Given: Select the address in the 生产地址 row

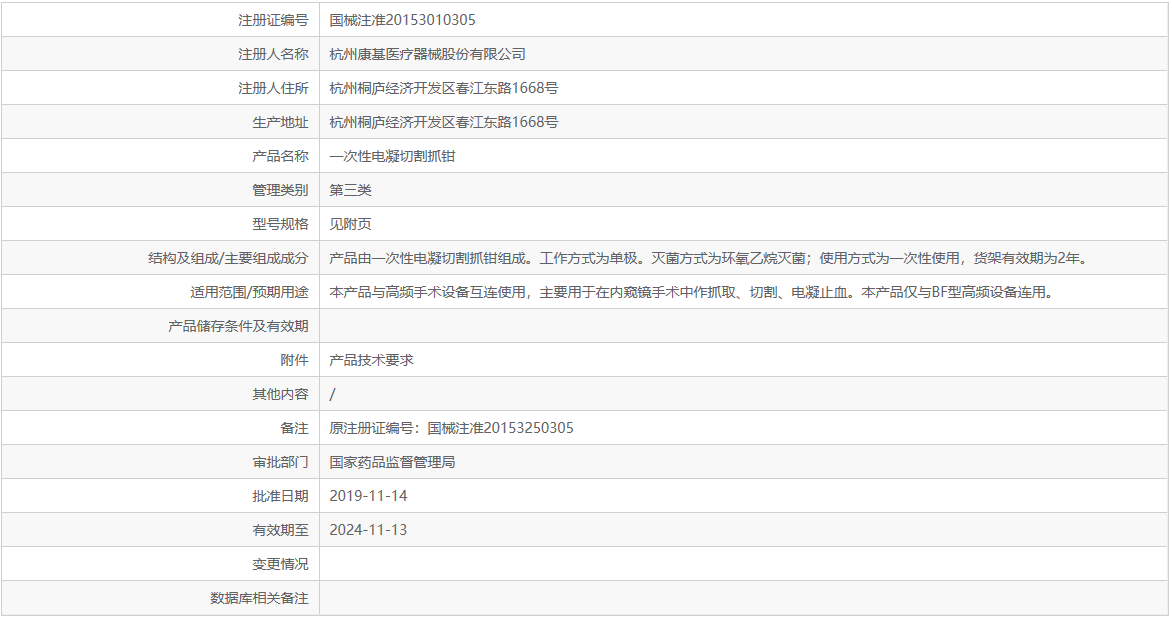Looking at the screenshot, I should coord(444,122).
